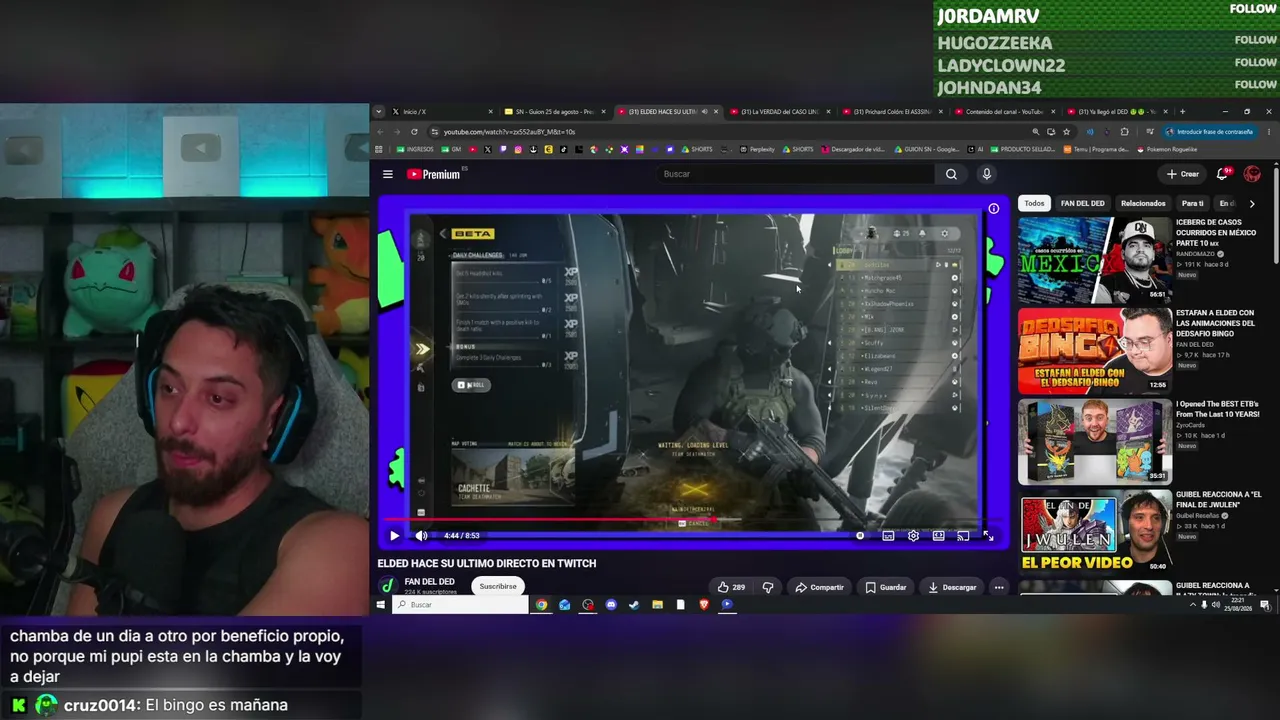This screenshot has height=720, width=1280.
Task: Toggle the autoplay switch in the player
Action: coord(858,536)
